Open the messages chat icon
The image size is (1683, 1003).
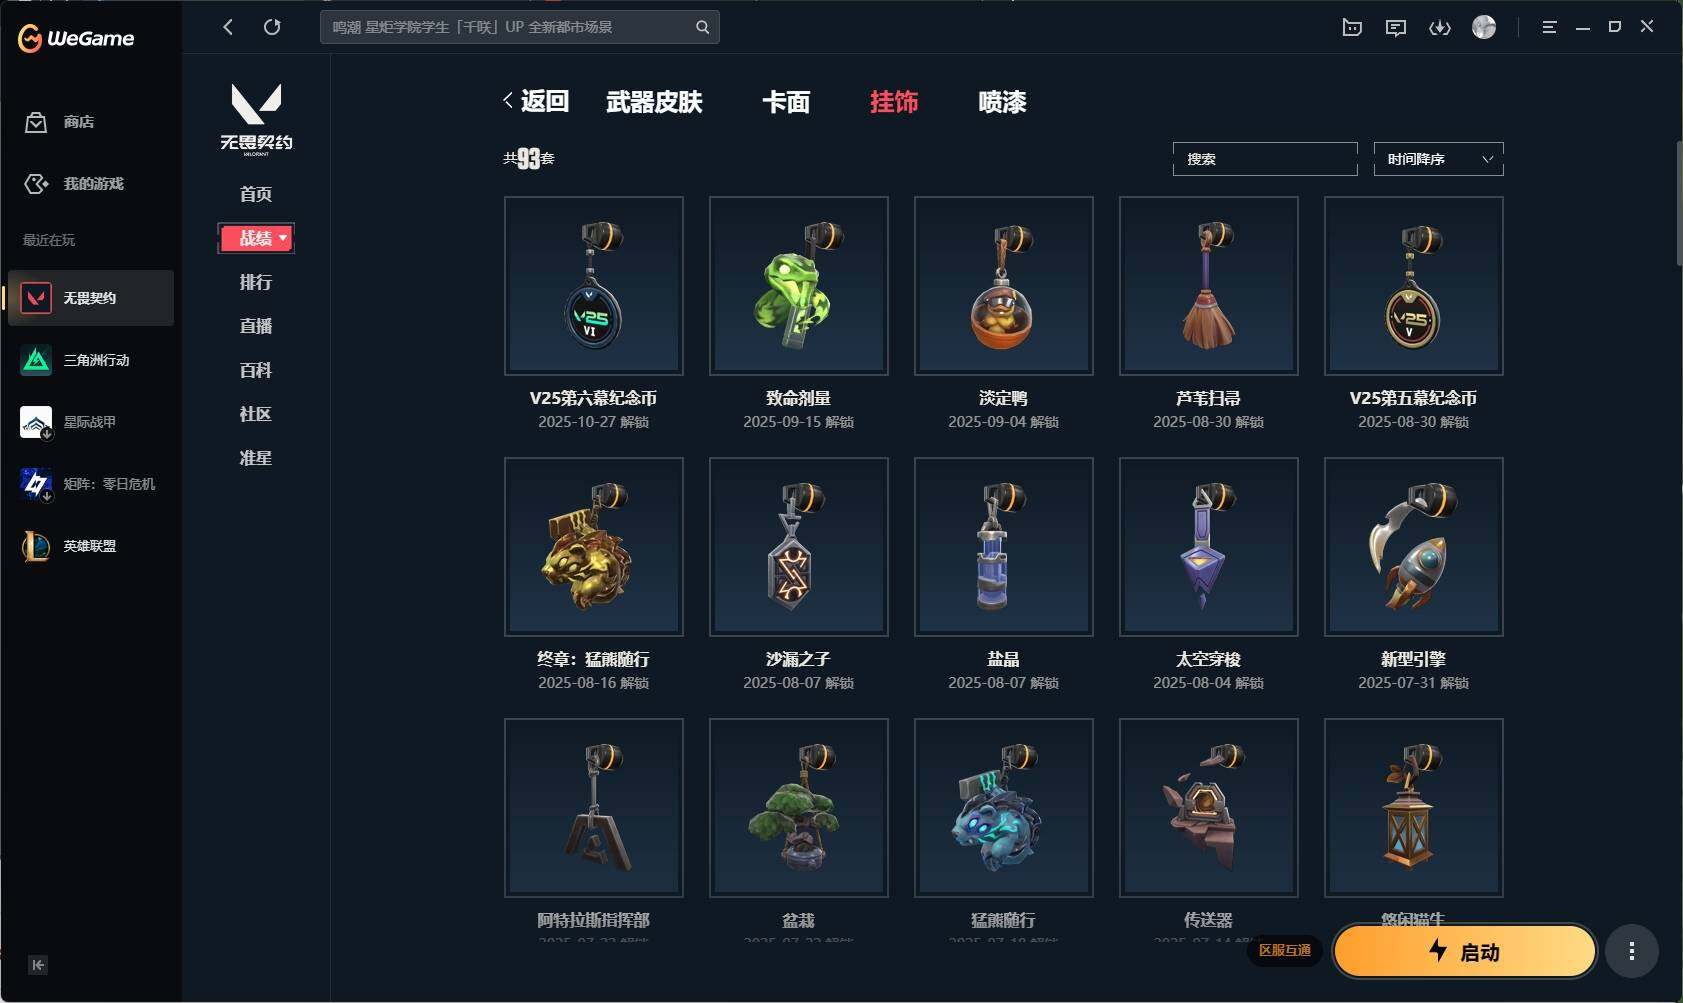[1396, 27]
